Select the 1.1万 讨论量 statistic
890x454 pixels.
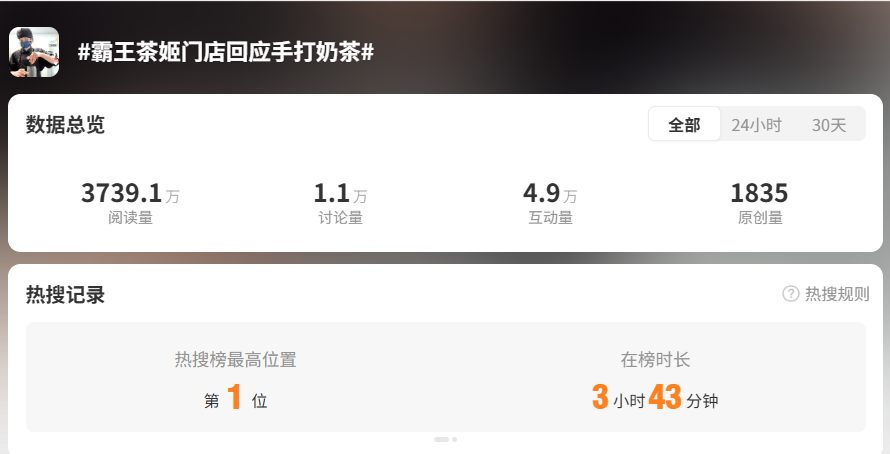(341, 203)
